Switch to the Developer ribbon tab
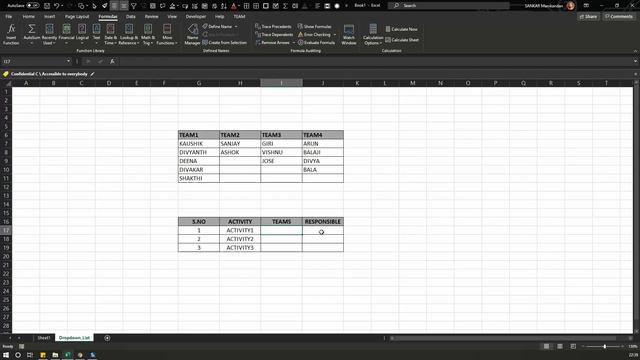 tap(196, 17)
